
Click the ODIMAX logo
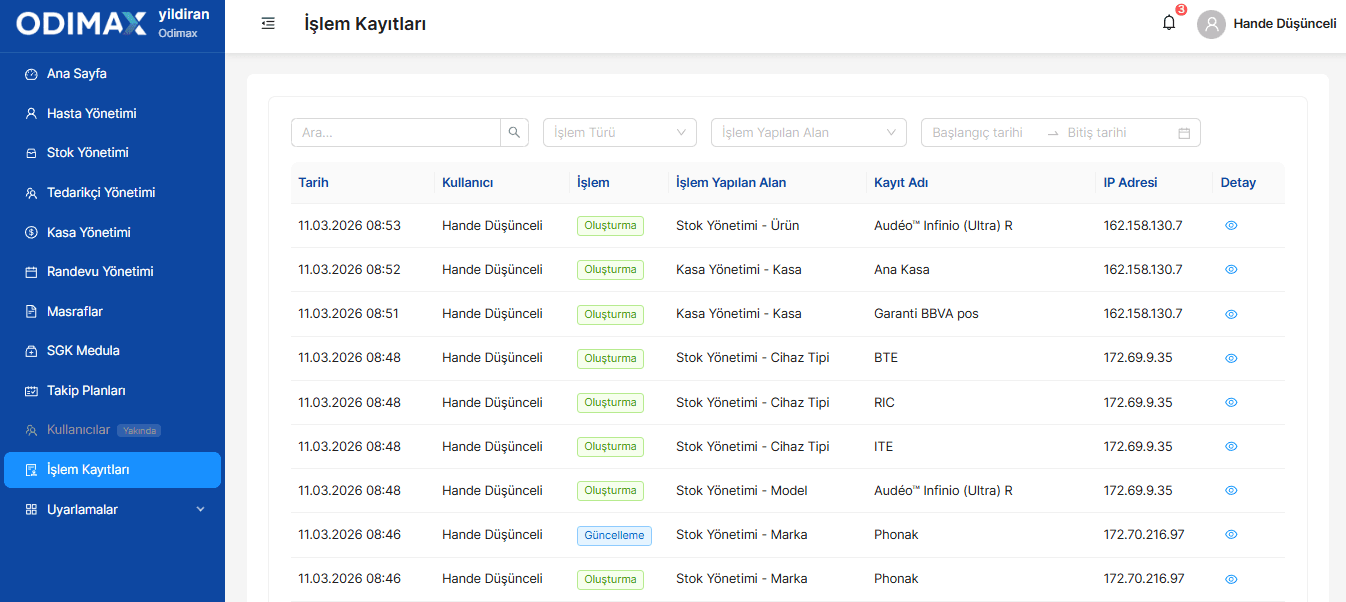81,24
